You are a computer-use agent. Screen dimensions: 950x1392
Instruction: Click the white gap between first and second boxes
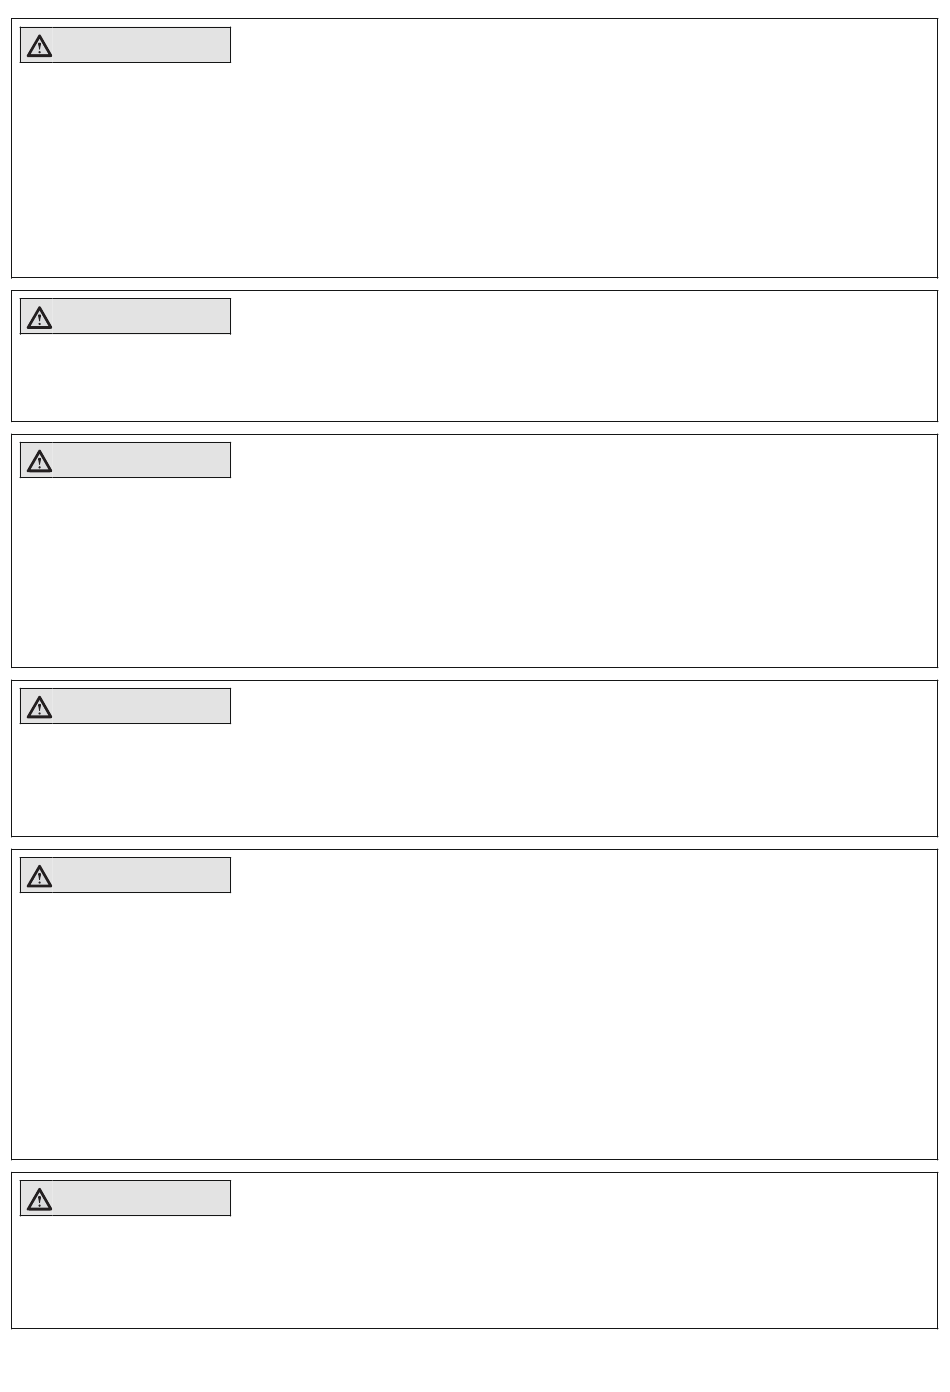(475, 284)
